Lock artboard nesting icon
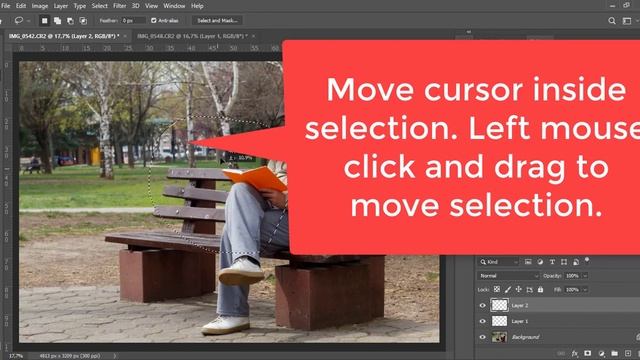The height and width of the screenshot is (360, 640). click(529, 289)
